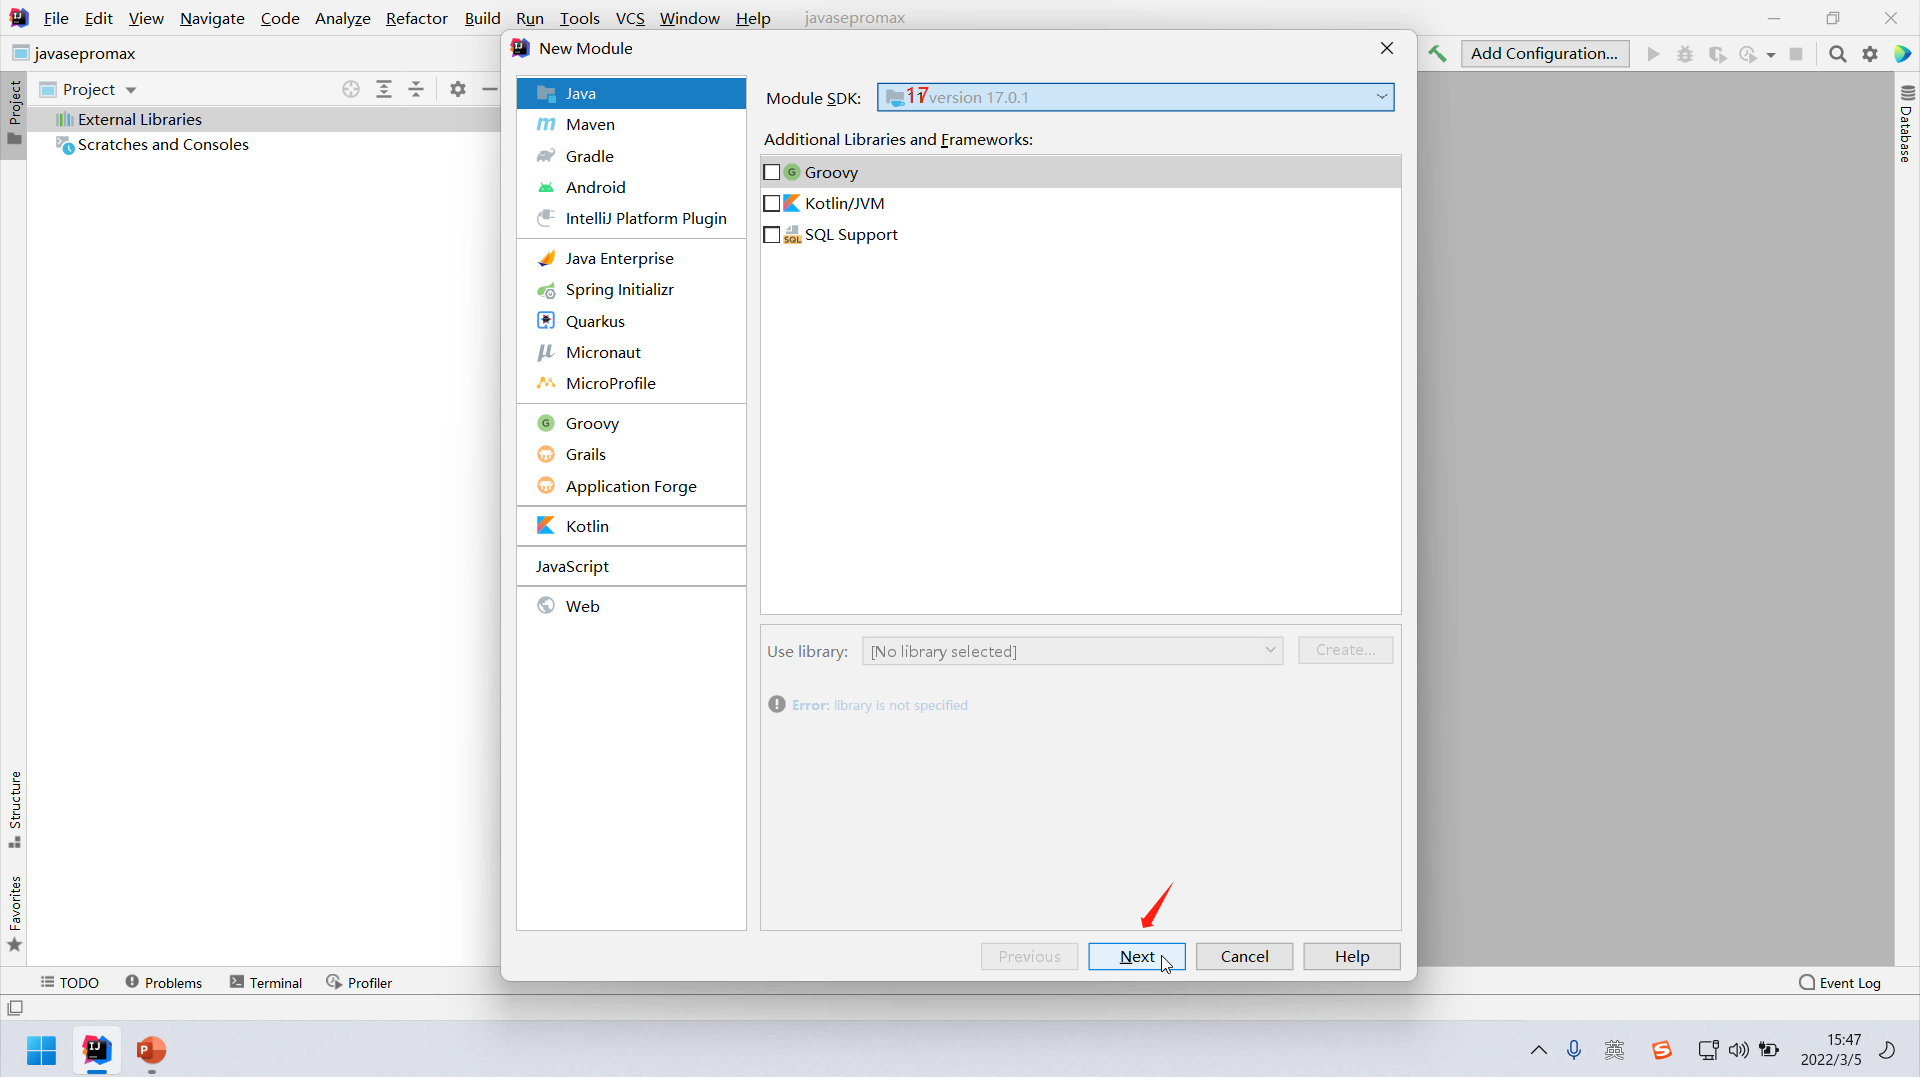Click Expand All in Project panel
This screenshot has width=1920, height=1077.
[x=384, y=89]
